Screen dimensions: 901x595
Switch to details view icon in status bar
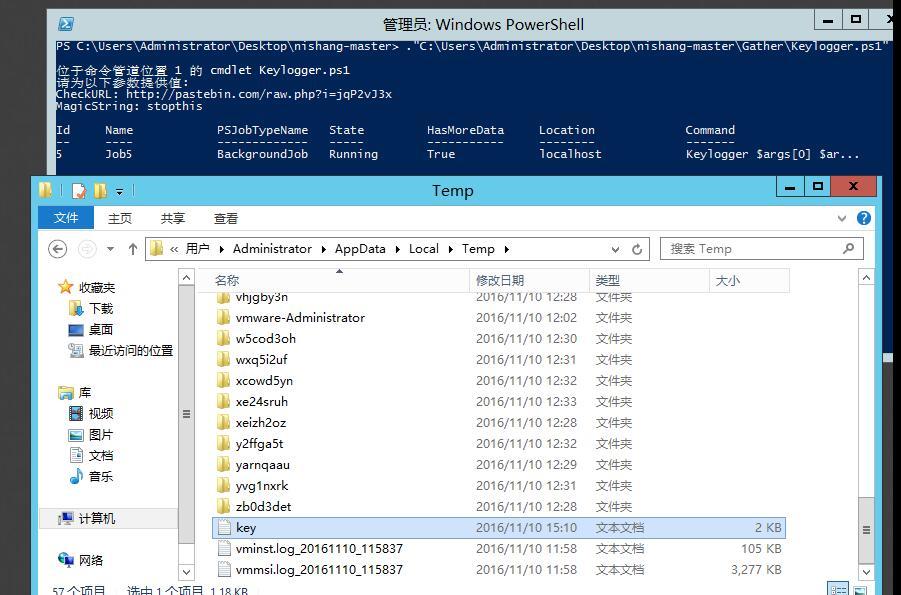tap(839, 590)
